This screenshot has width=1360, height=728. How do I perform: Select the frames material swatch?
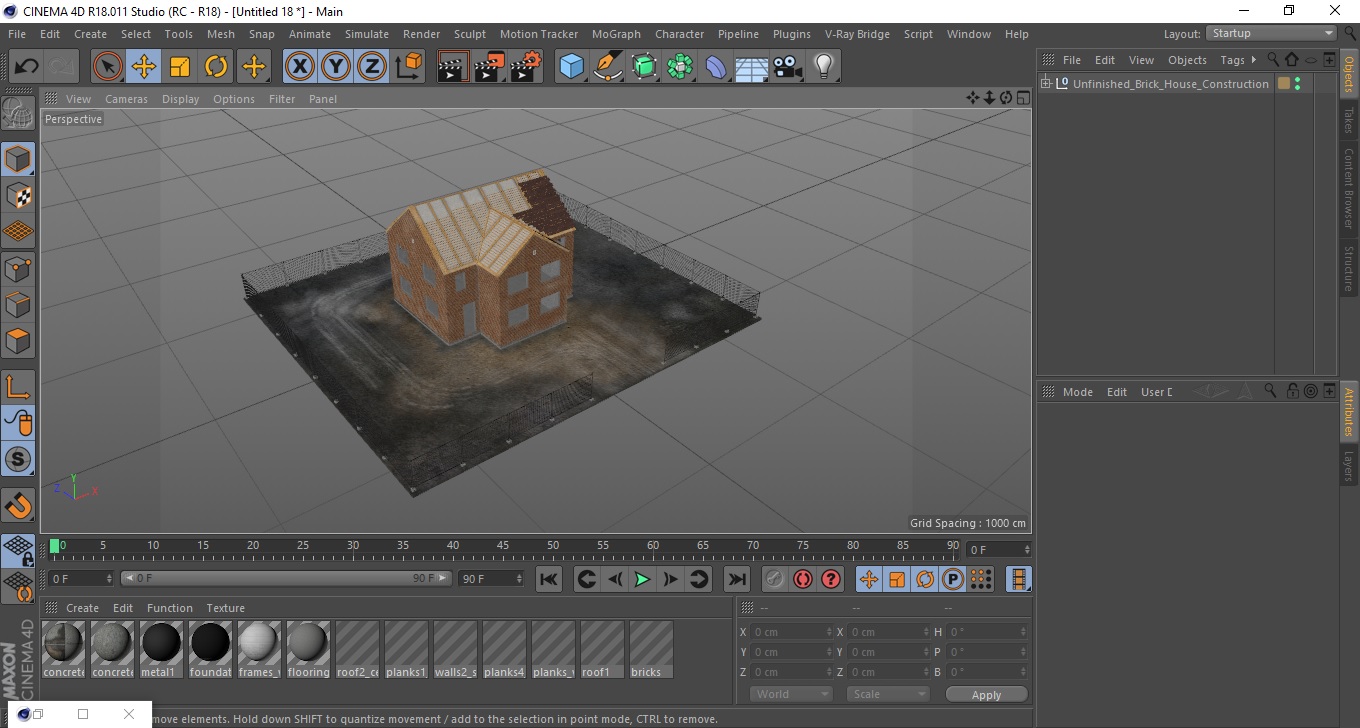[259, 649]
